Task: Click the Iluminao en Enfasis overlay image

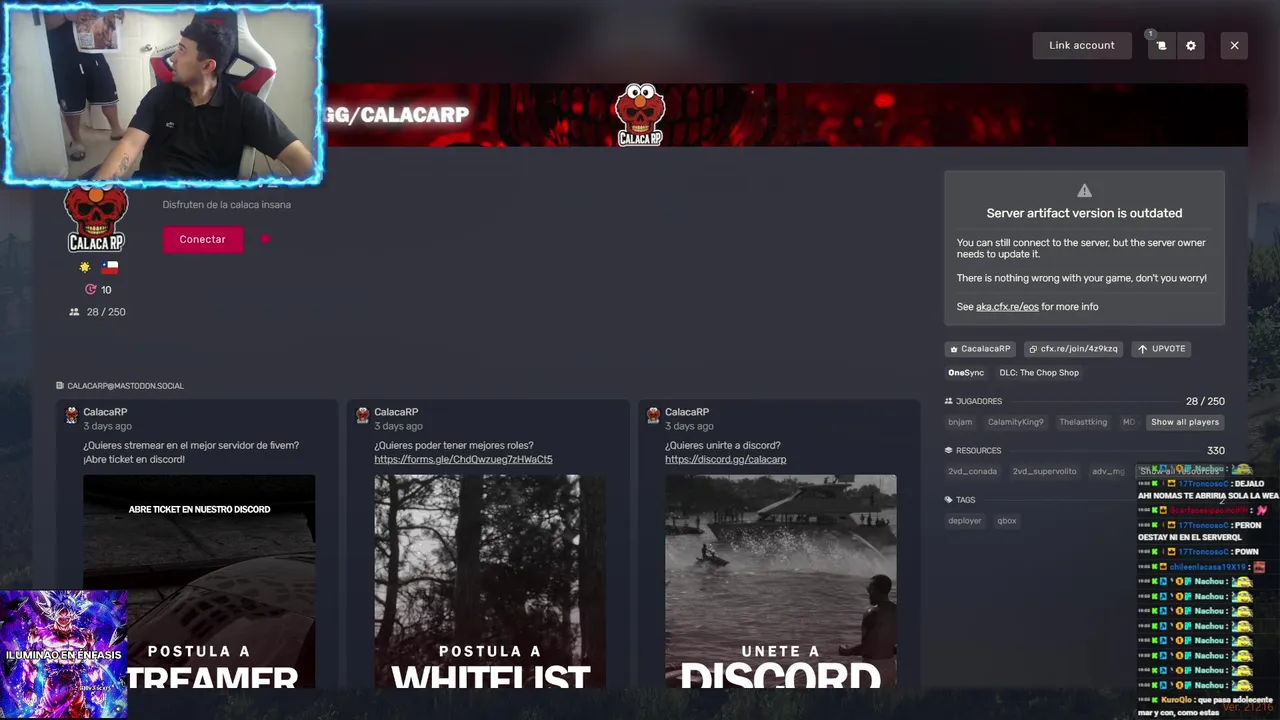Action: click(x=64, y=654)
